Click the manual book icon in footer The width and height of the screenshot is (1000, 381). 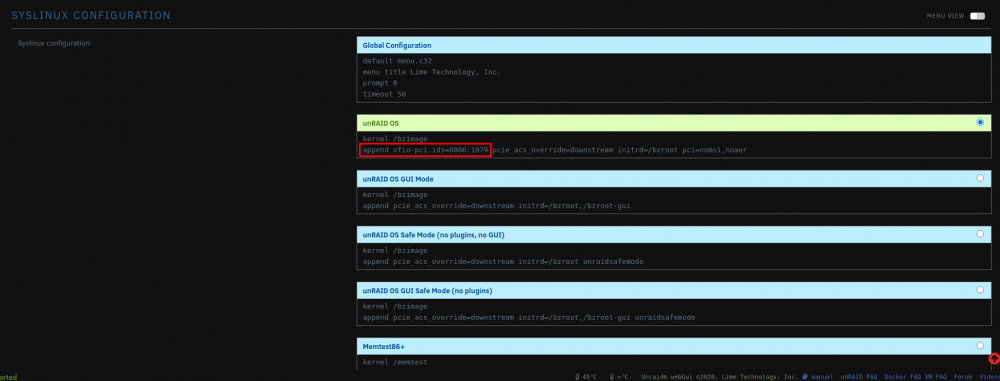pos(805,377)
